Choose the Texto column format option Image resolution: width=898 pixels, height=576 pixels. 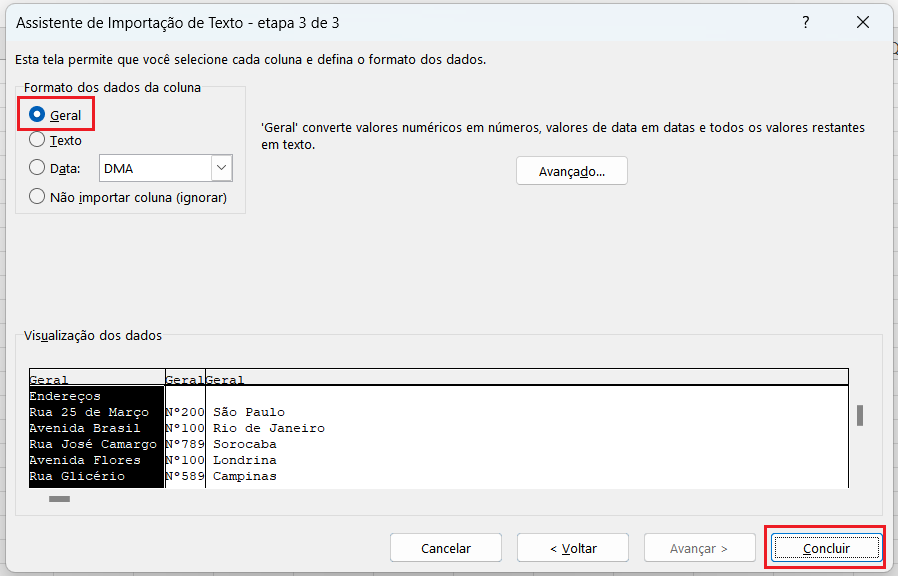[38, 141]
